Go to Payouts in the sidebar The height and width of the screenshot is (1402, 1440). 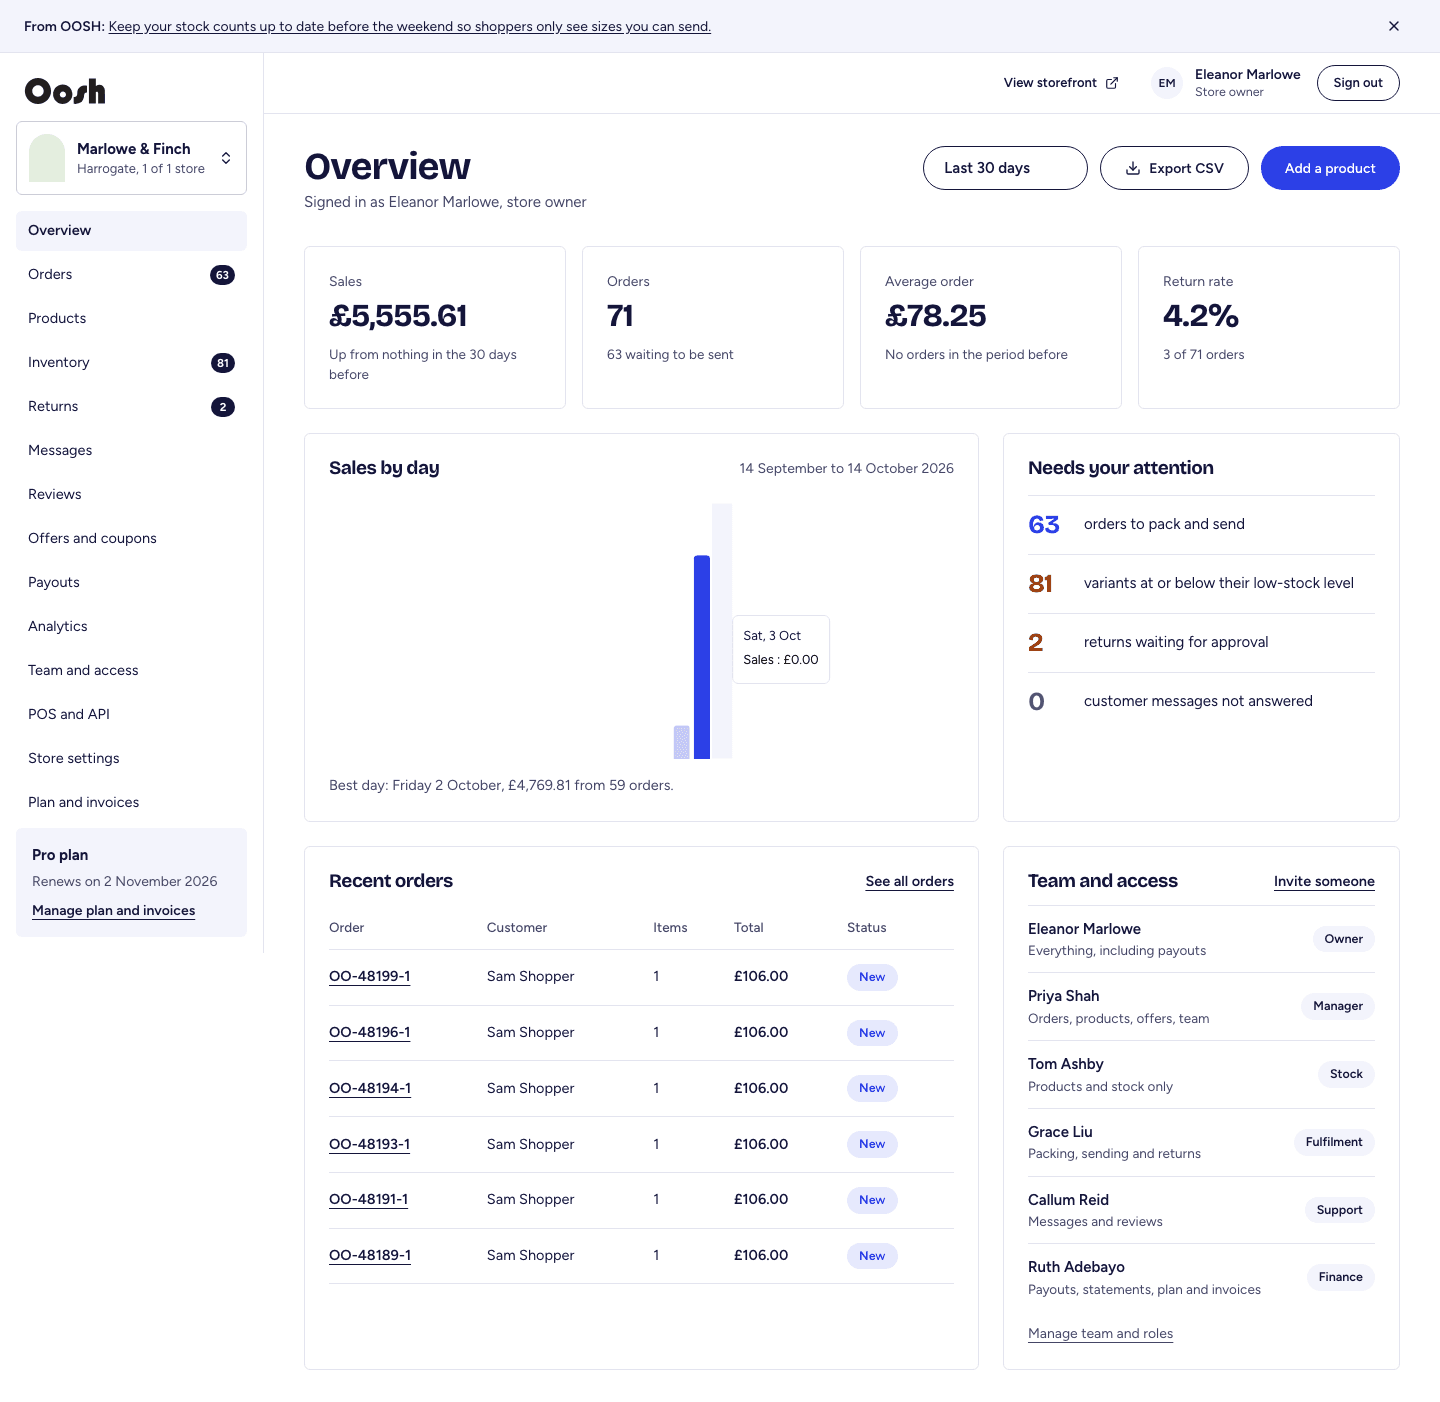pyautogui.click(x=131, y=582)
